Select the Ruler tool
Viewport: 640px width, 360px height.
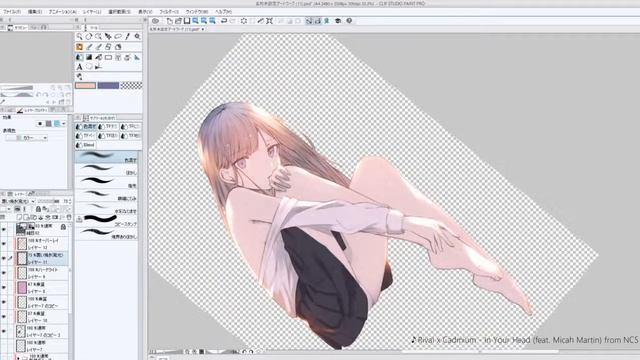(x=137, y=57)
